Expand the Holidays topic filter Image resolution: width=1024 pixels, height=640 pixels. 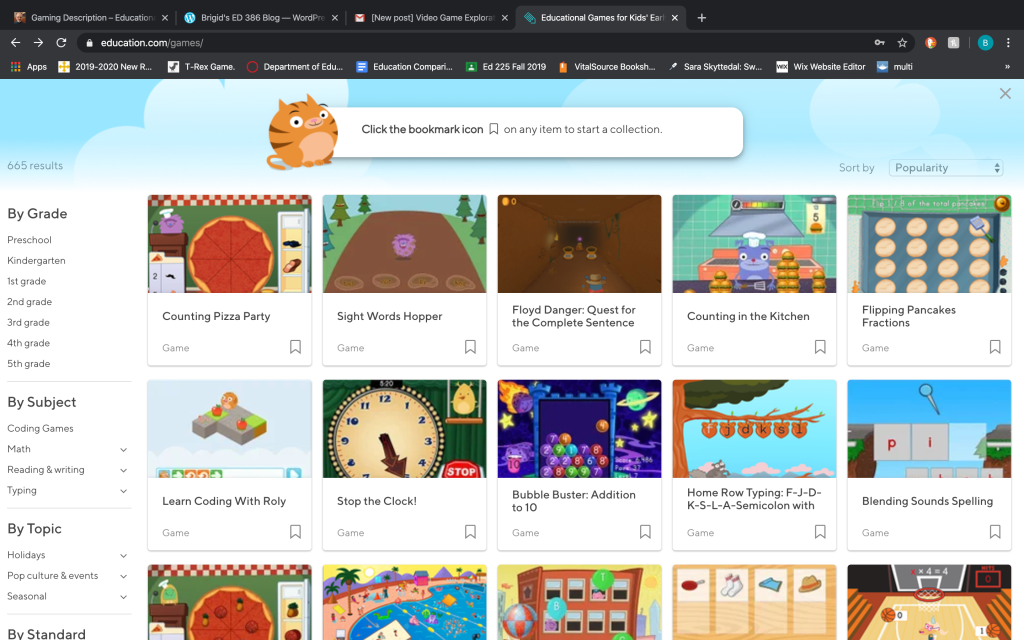coord(123,556)
